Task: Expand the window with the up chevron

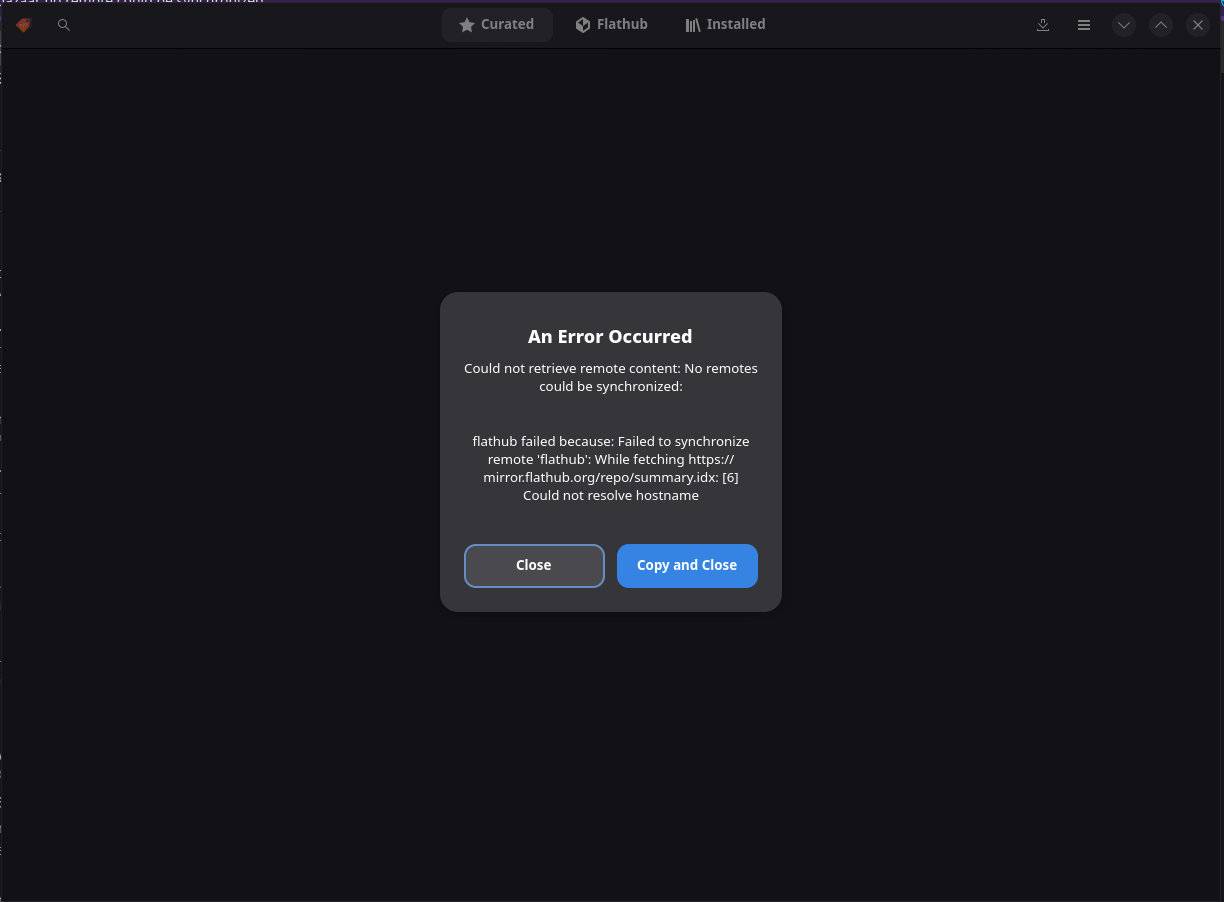Action: (x=1161, y=25)
